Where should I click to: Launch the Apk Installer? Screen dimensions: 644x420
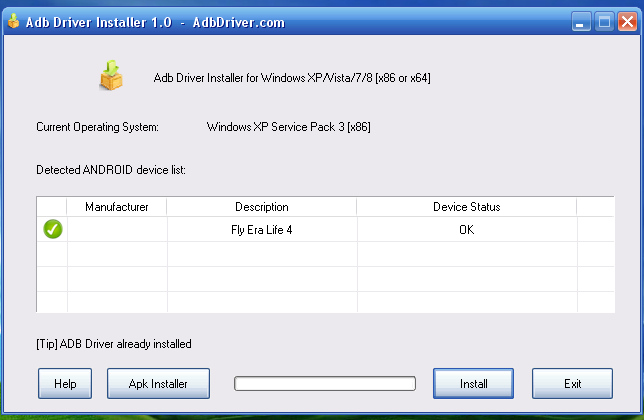pyautogui.click(x=156, y=383)
